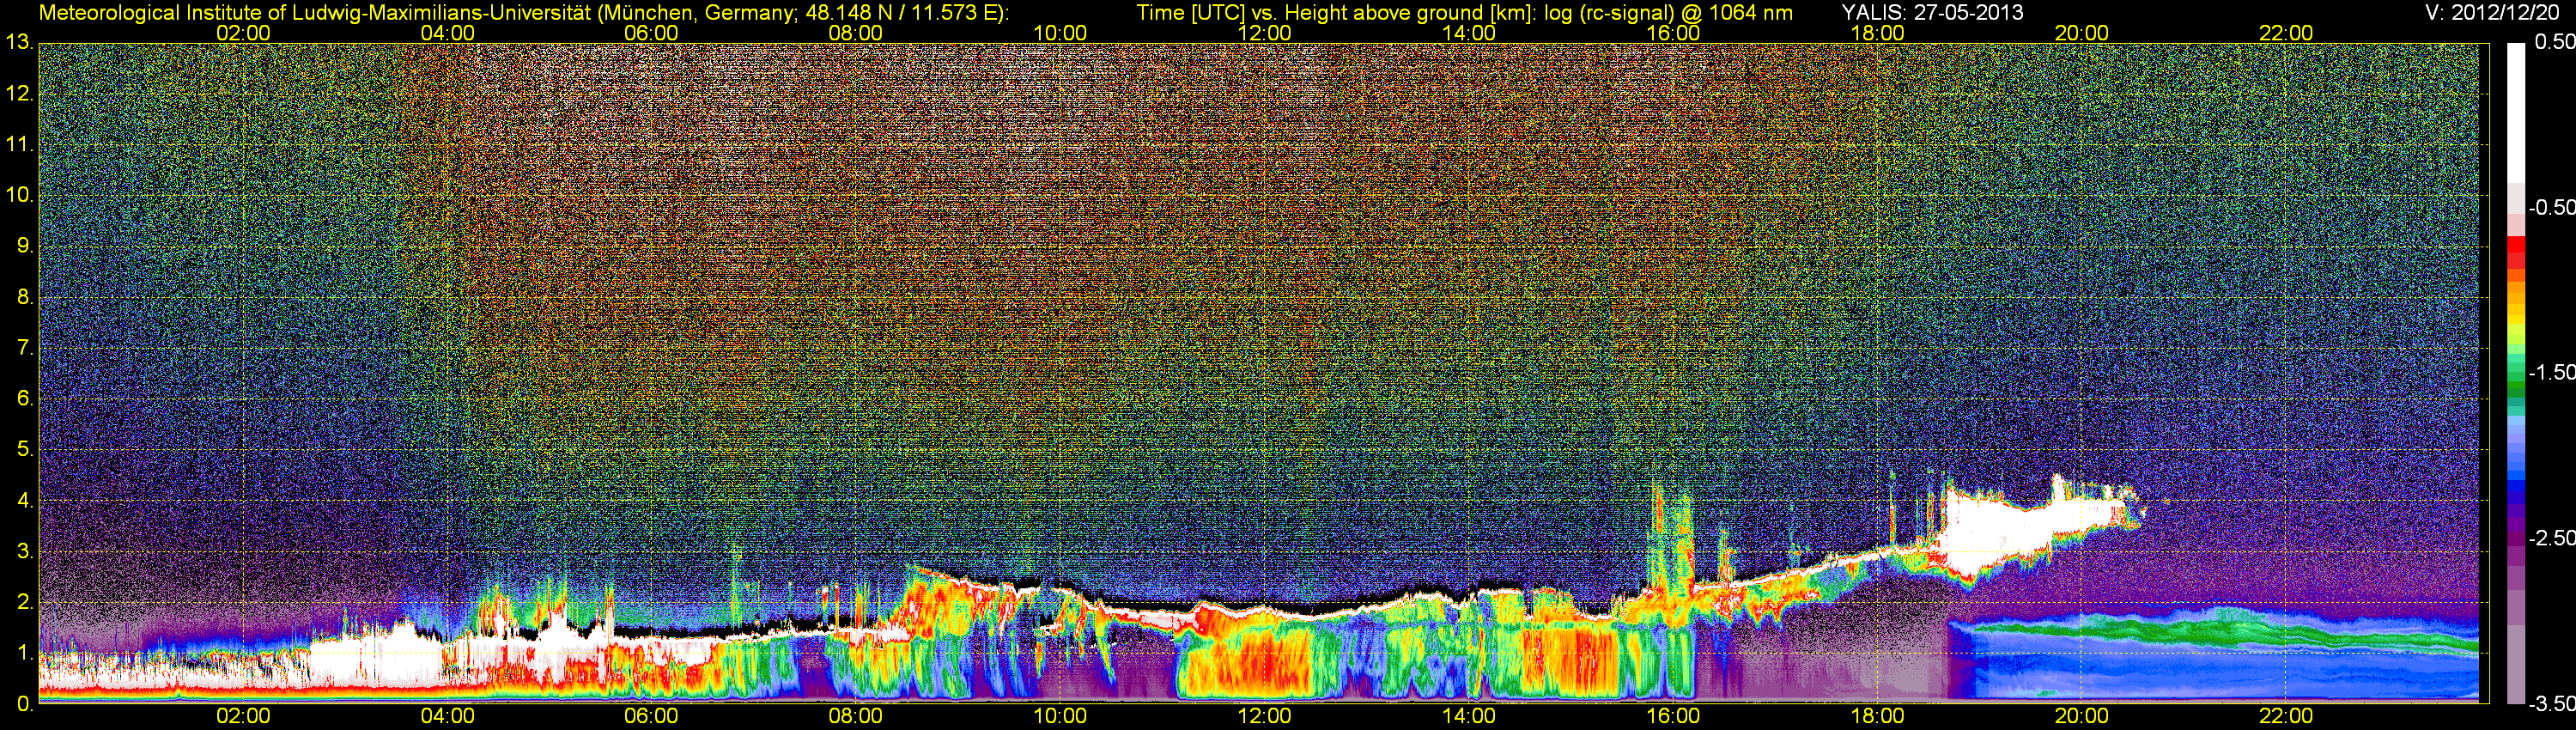
Task: Click the 20:00 label on the bottom time axis
Action: click(x=2082, y=716)
